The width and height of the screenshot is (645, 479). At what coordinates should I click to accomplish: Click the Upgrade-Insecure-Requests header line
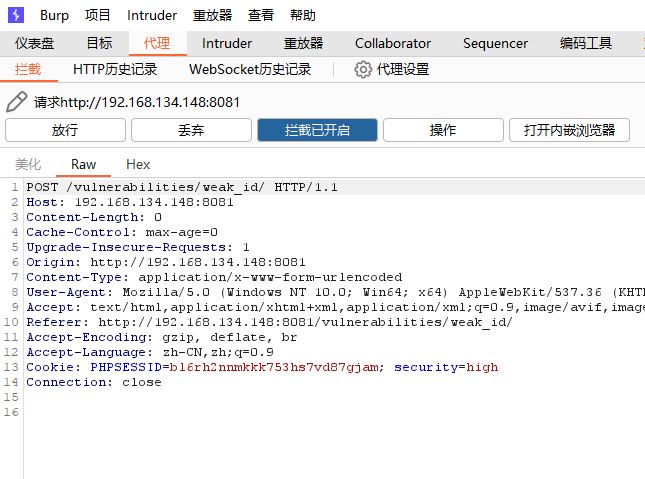click(x=138, y=247)
